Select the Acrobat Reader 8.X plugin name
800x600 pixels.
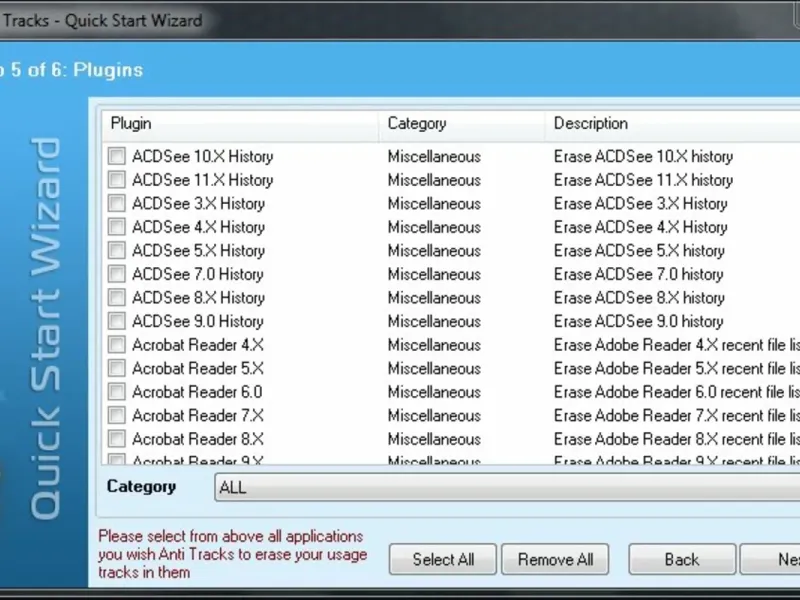(x=198, y=439)
